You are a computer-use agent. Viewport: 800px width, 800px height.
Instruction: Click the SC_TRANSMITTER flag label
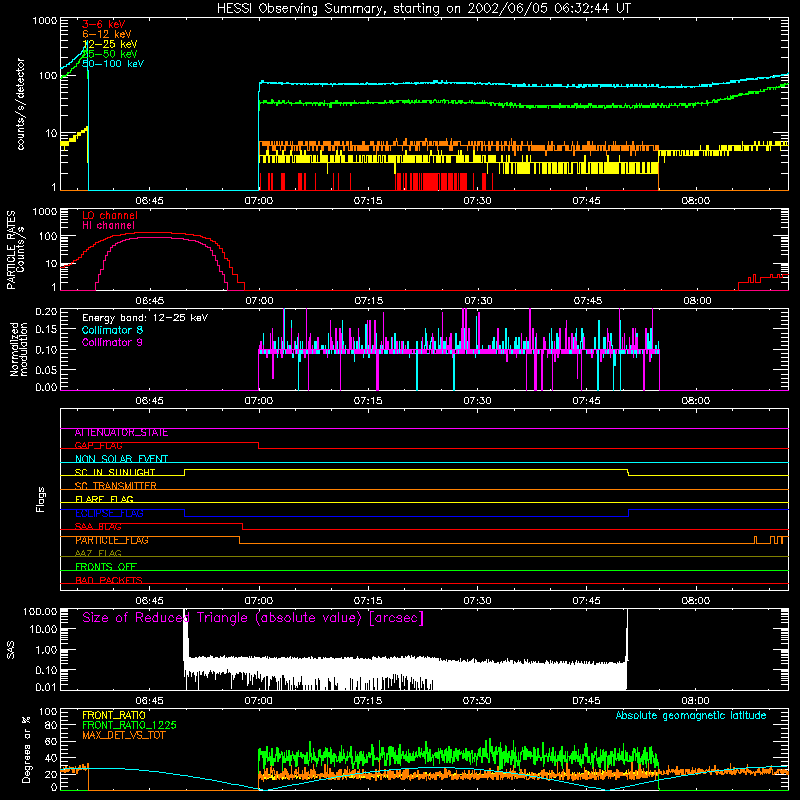116,486
